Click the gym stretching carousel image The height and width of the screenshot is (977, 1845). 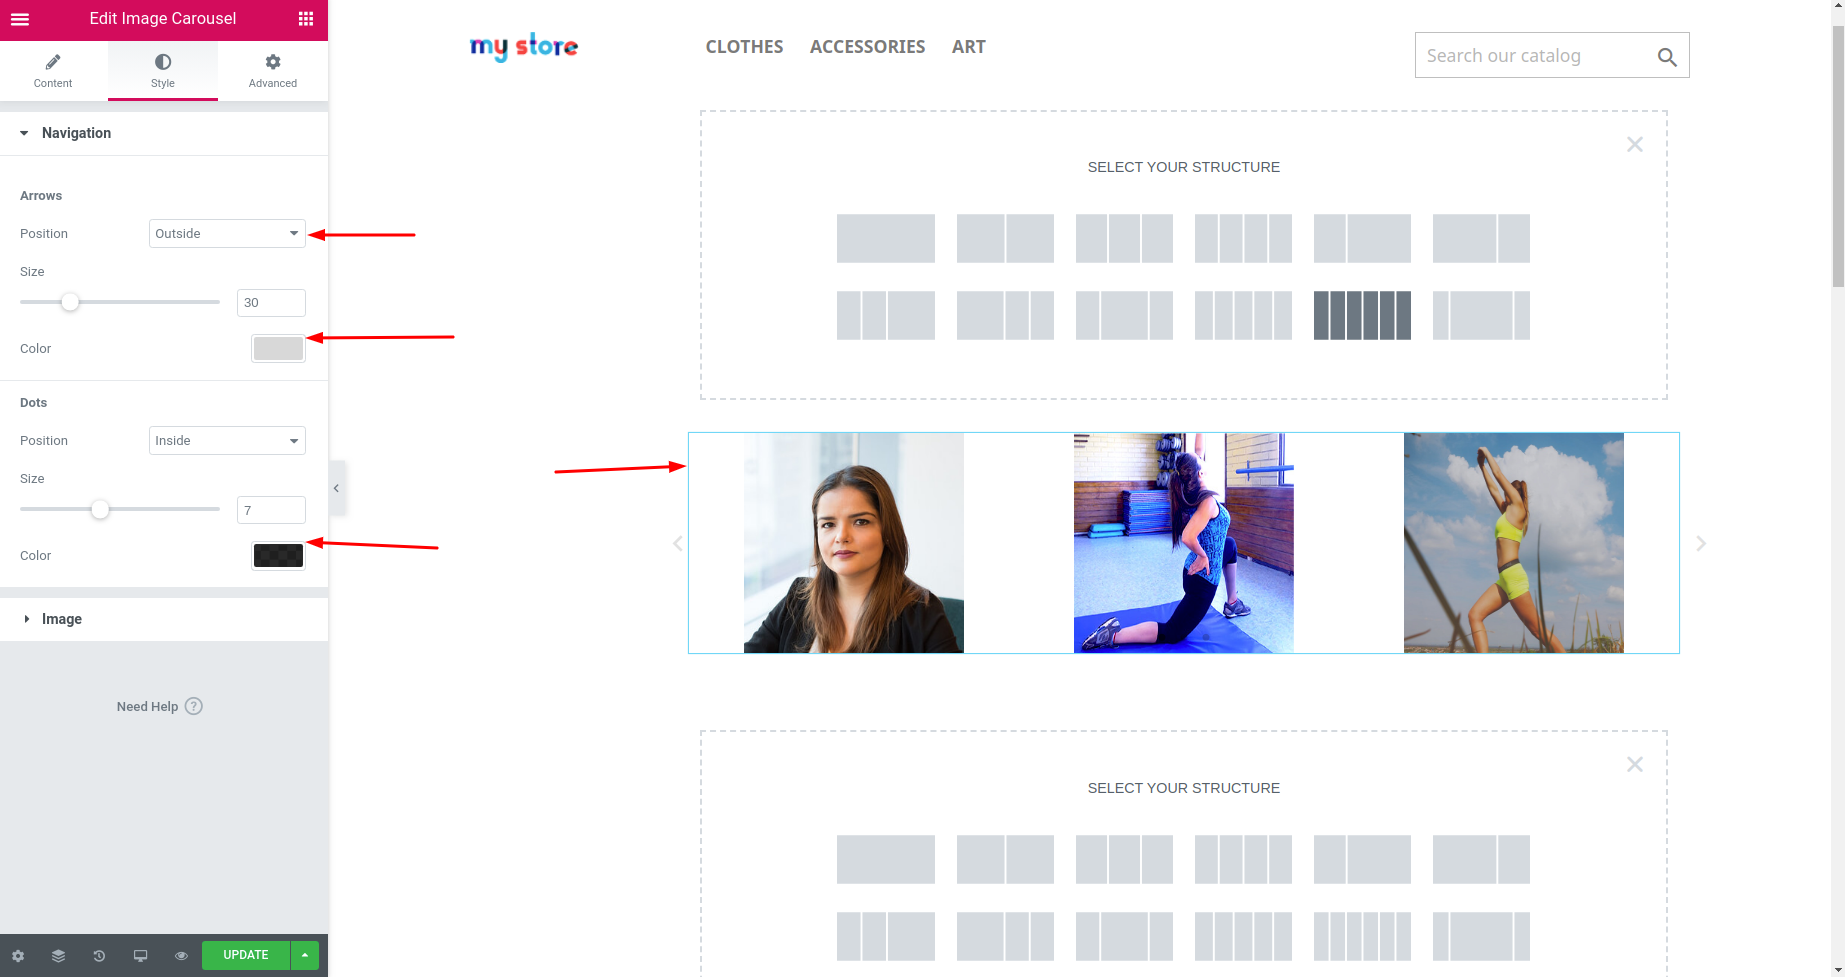point(1184,543)
